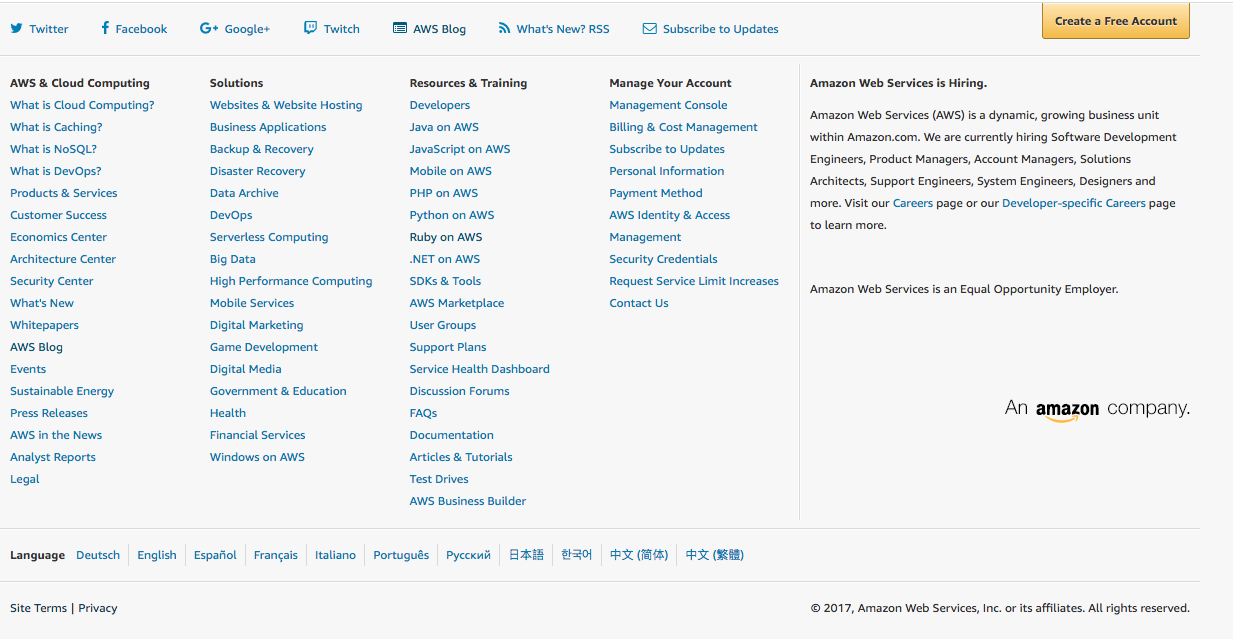Click the Amazon company logo
This screenshot has width=1233, height=639.
(x=1097, y=409)
